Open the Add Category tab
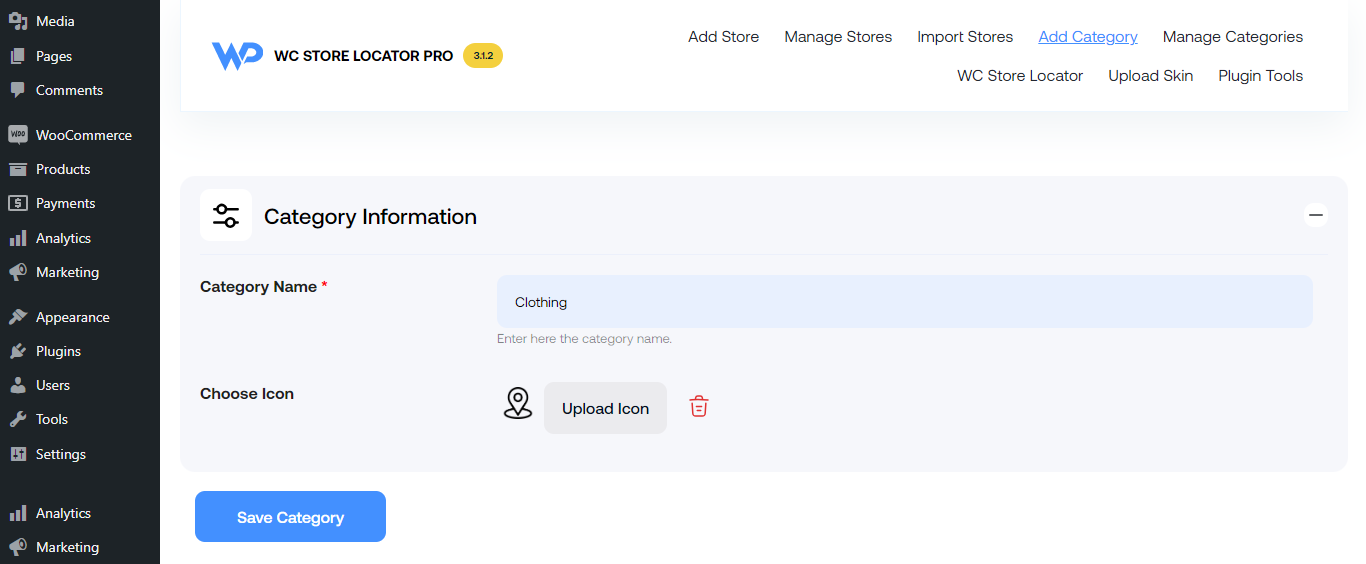 [1088, 37]
